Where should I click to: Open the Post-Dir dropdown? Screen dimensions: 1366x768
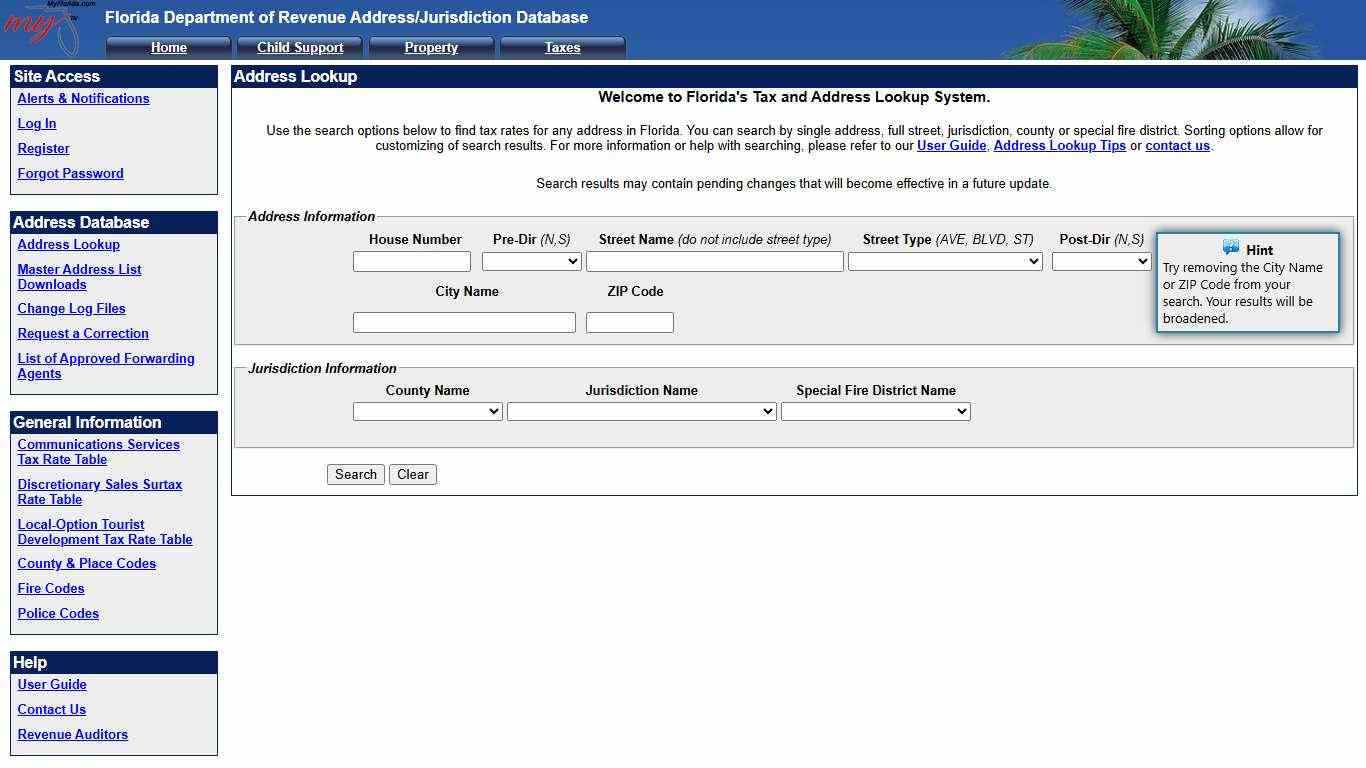(x=1100, y=261)
